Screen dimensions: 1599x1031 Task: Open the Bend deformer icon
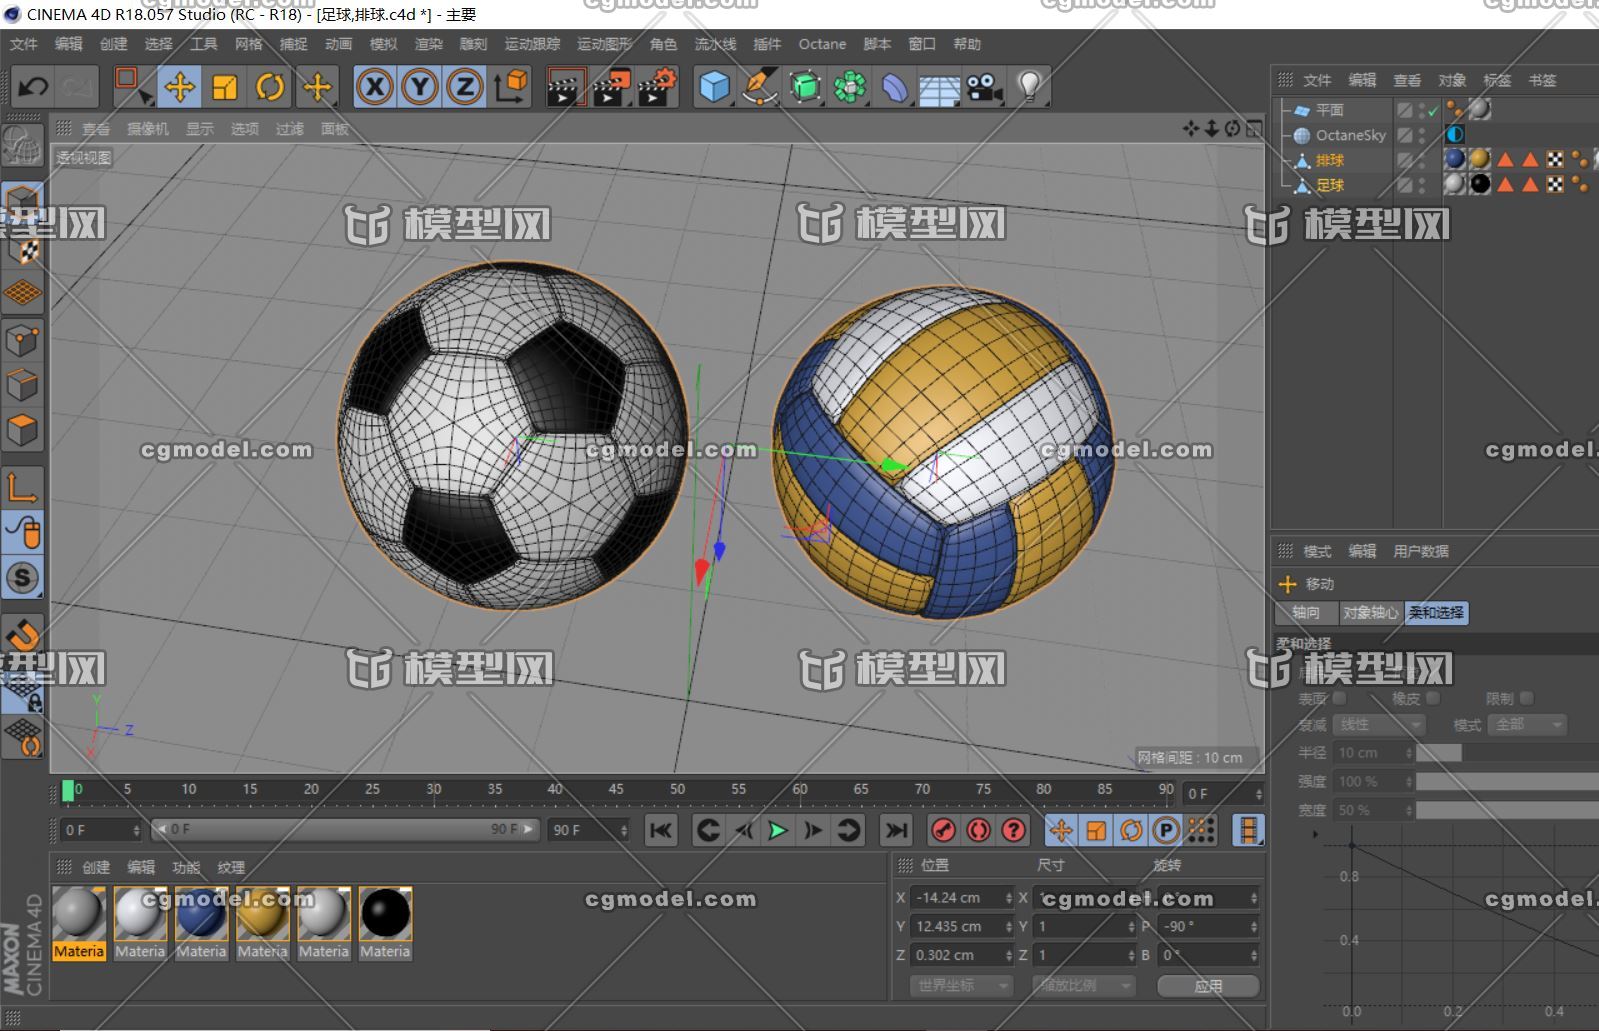pyautogui.click(x=895, y=87)
